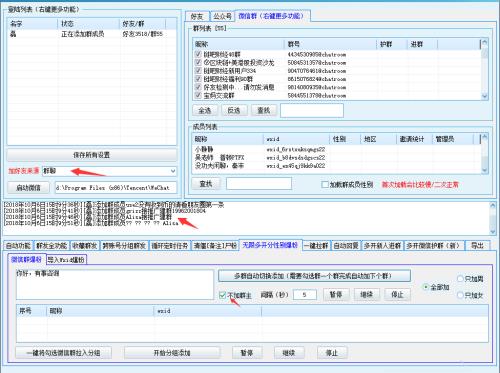This screenshot has height=373, width=500.
Task: Click 暂停 next to 开始分组添加
Action: [247, 353]
